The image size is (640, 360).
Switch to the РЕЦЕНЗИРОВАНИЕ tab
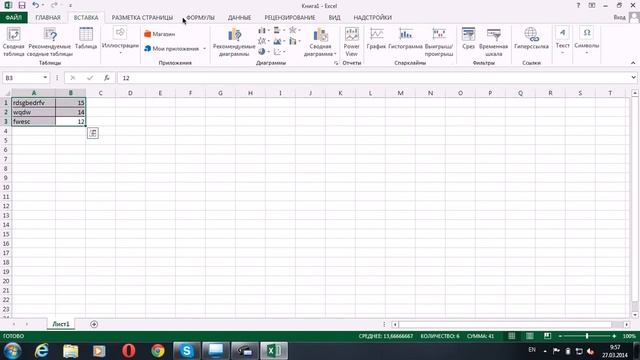[x=290, y=18]
